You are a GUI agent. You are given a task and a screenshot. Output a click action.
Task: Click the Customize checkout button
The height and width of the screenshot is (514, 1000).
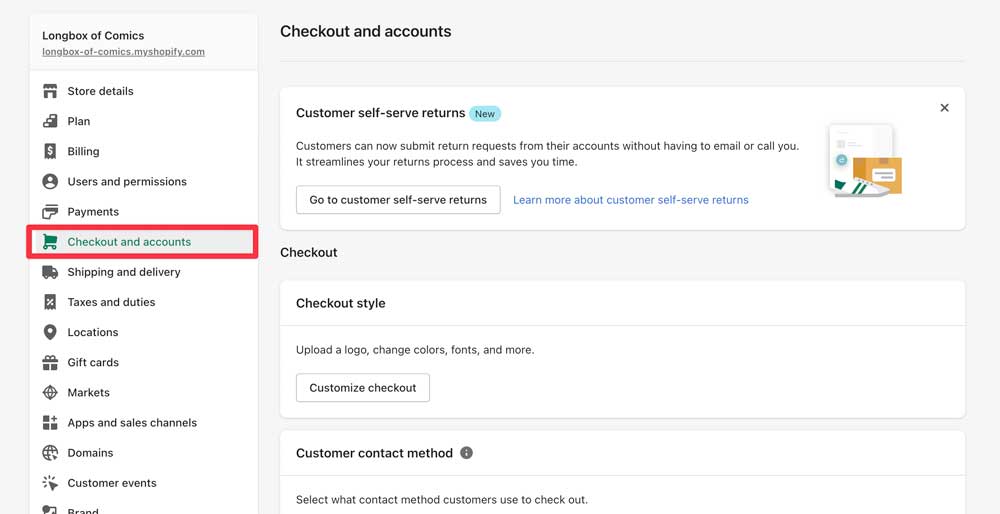pyautogui.click(x=363, y=388)
